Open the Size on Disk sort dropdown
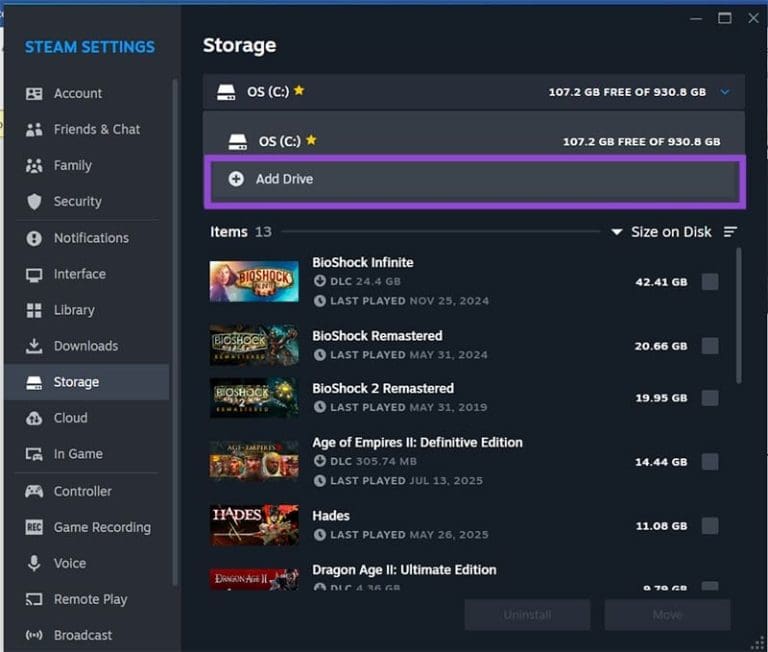This screenshot has height=652, width=768. tap(661, 232)
